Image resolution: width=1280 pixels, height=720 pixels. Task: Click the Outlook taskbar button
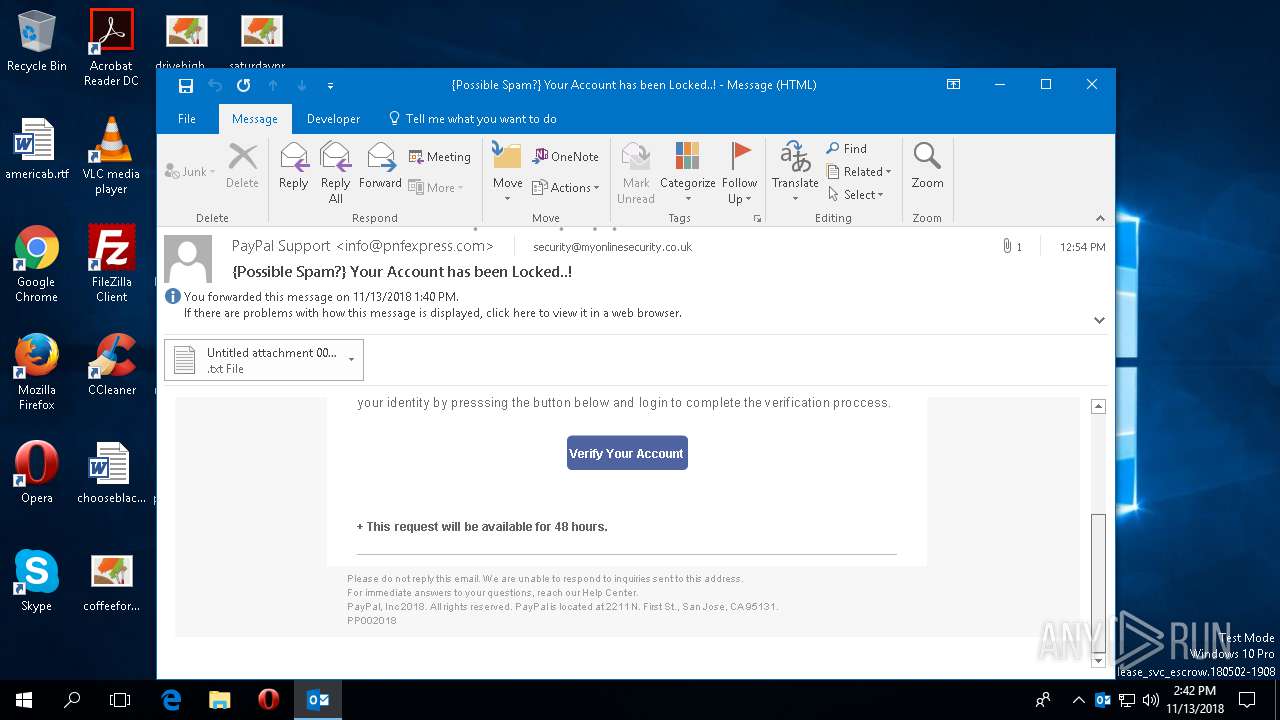click(318, 700)
